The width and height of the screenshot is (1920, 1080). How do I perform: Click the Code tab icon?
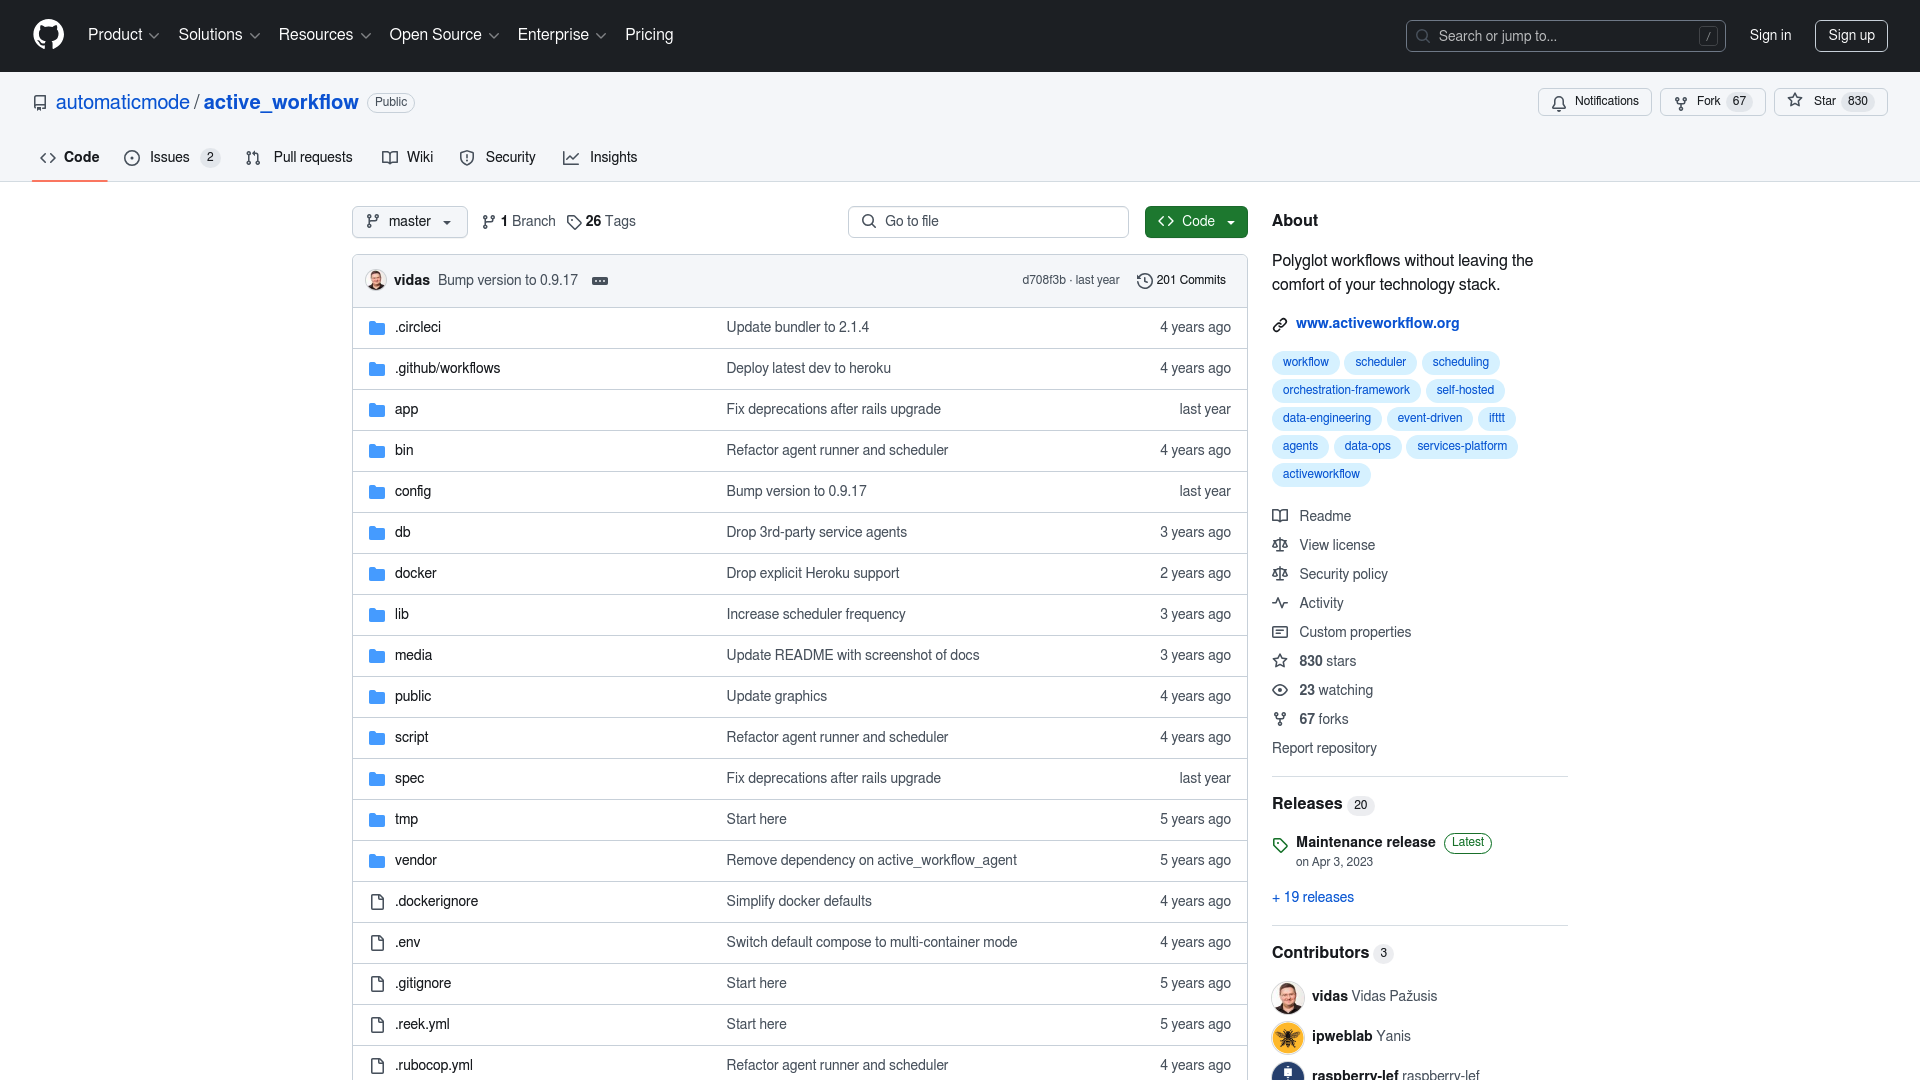coord(47,157)
